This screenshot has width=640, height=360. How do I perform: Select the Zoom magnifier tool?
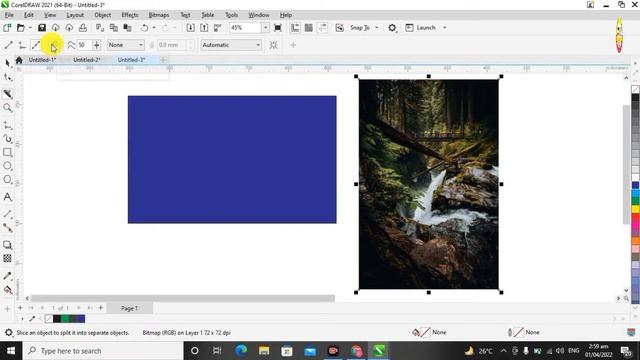coord(7,108)
